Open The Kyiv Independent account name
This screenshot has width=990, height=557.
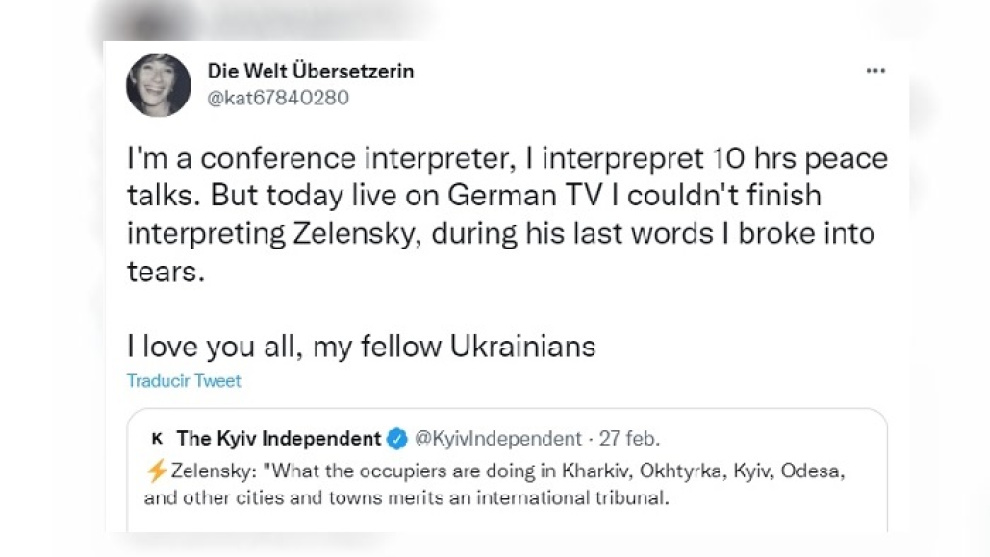point(278,438)
